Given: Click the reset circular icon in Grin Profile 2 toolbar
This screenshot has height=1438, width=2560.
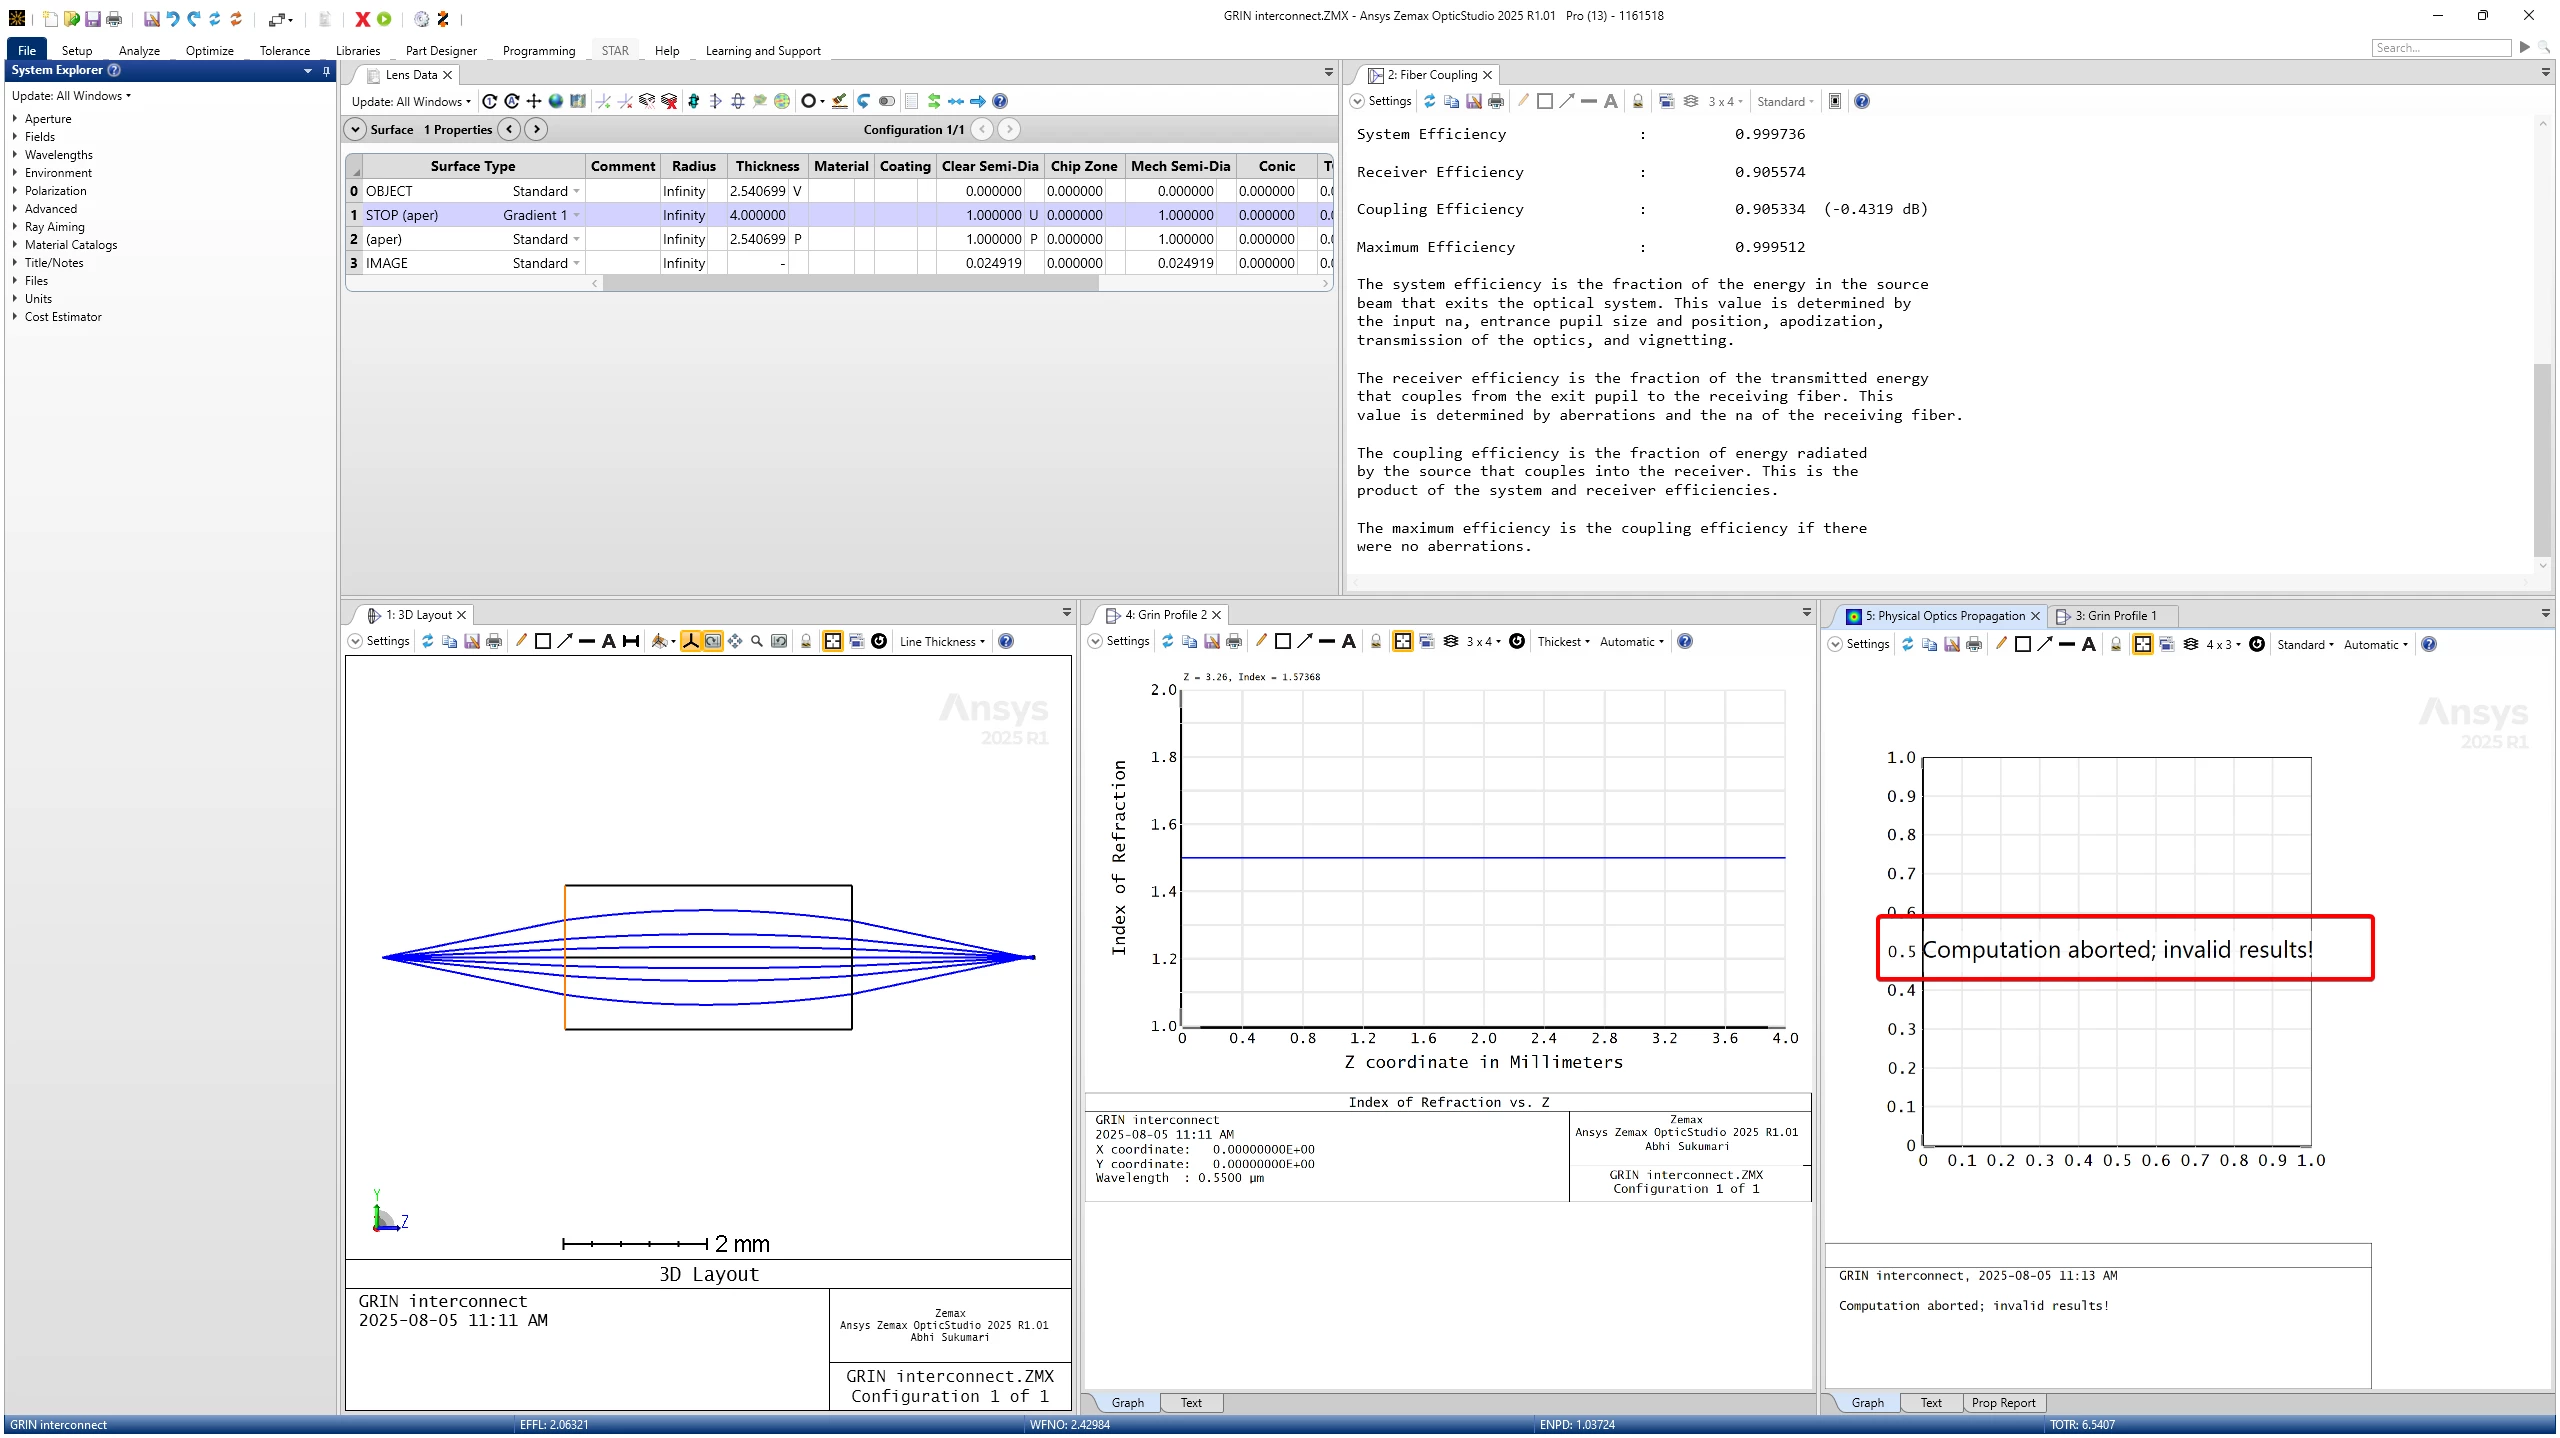Looking at the screenshot, I should pyautogui.click(x=1517, y=641).
